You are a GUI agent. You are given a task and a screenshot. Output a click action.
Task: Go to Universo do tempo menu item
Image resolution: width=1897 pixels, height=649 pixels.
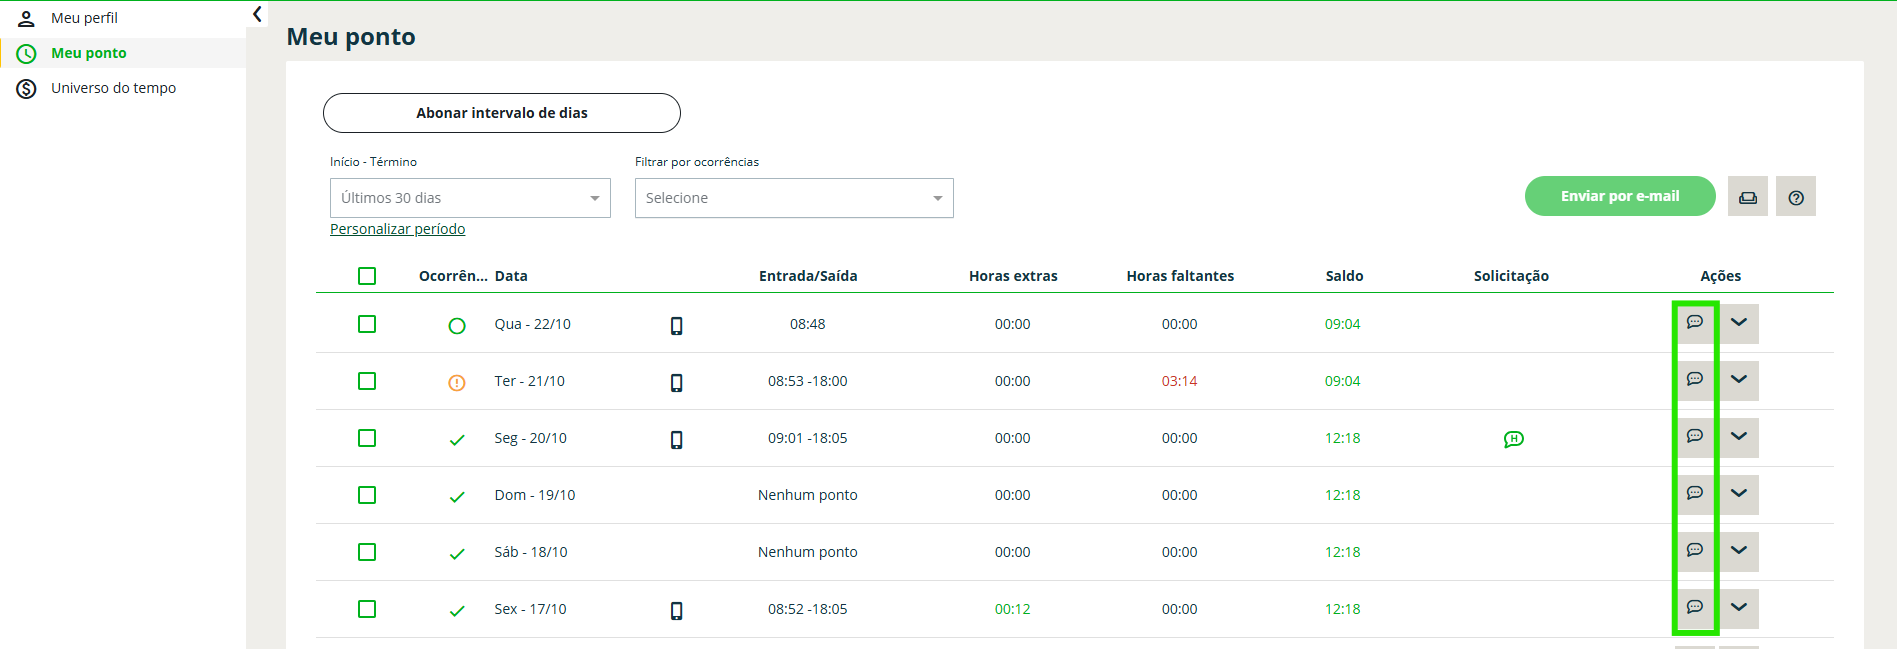(x=113, y=88)
